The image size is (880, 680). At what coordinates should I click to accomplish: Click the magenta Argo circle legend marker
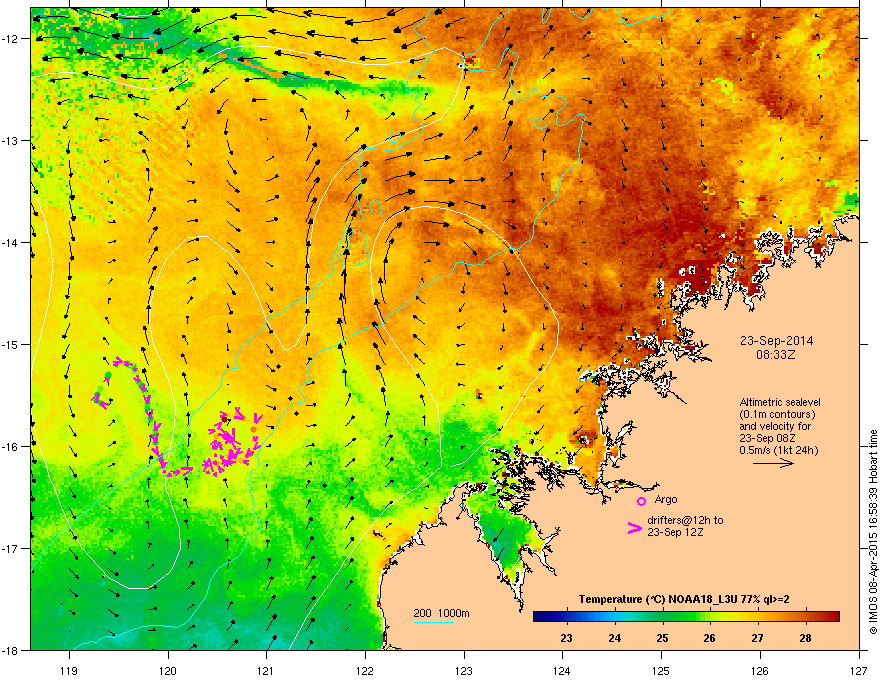tap(641, 501)
